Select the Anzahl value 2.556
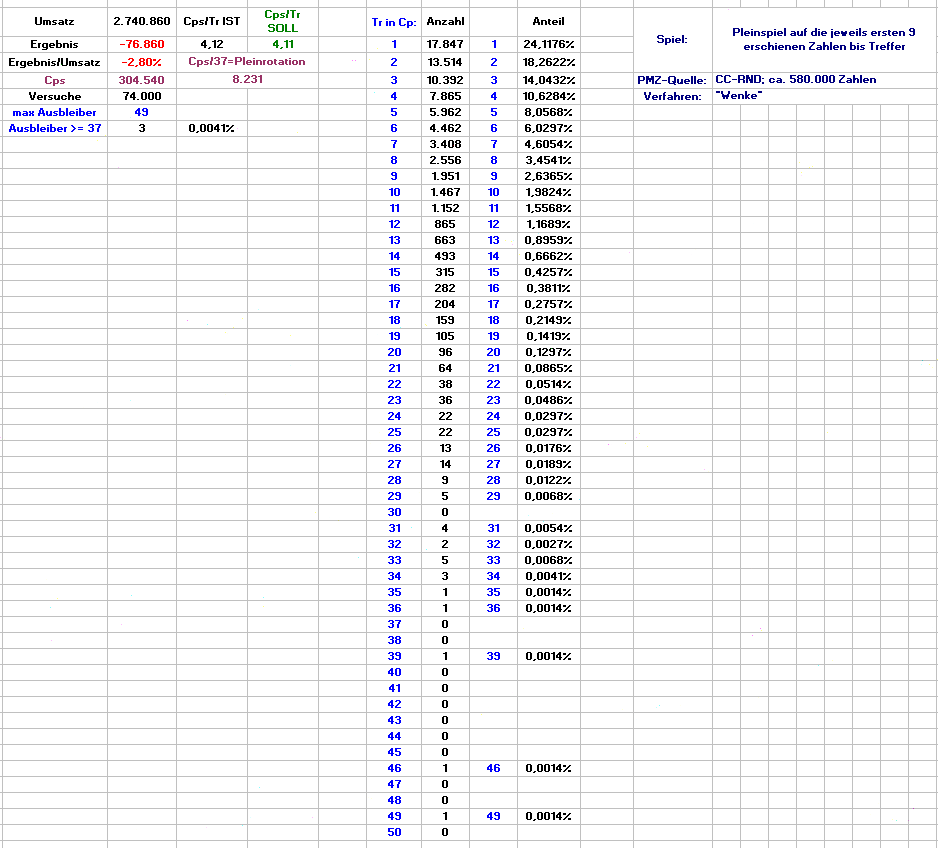Viewport: 938px width, 848px height. click(x=445, y=160)
